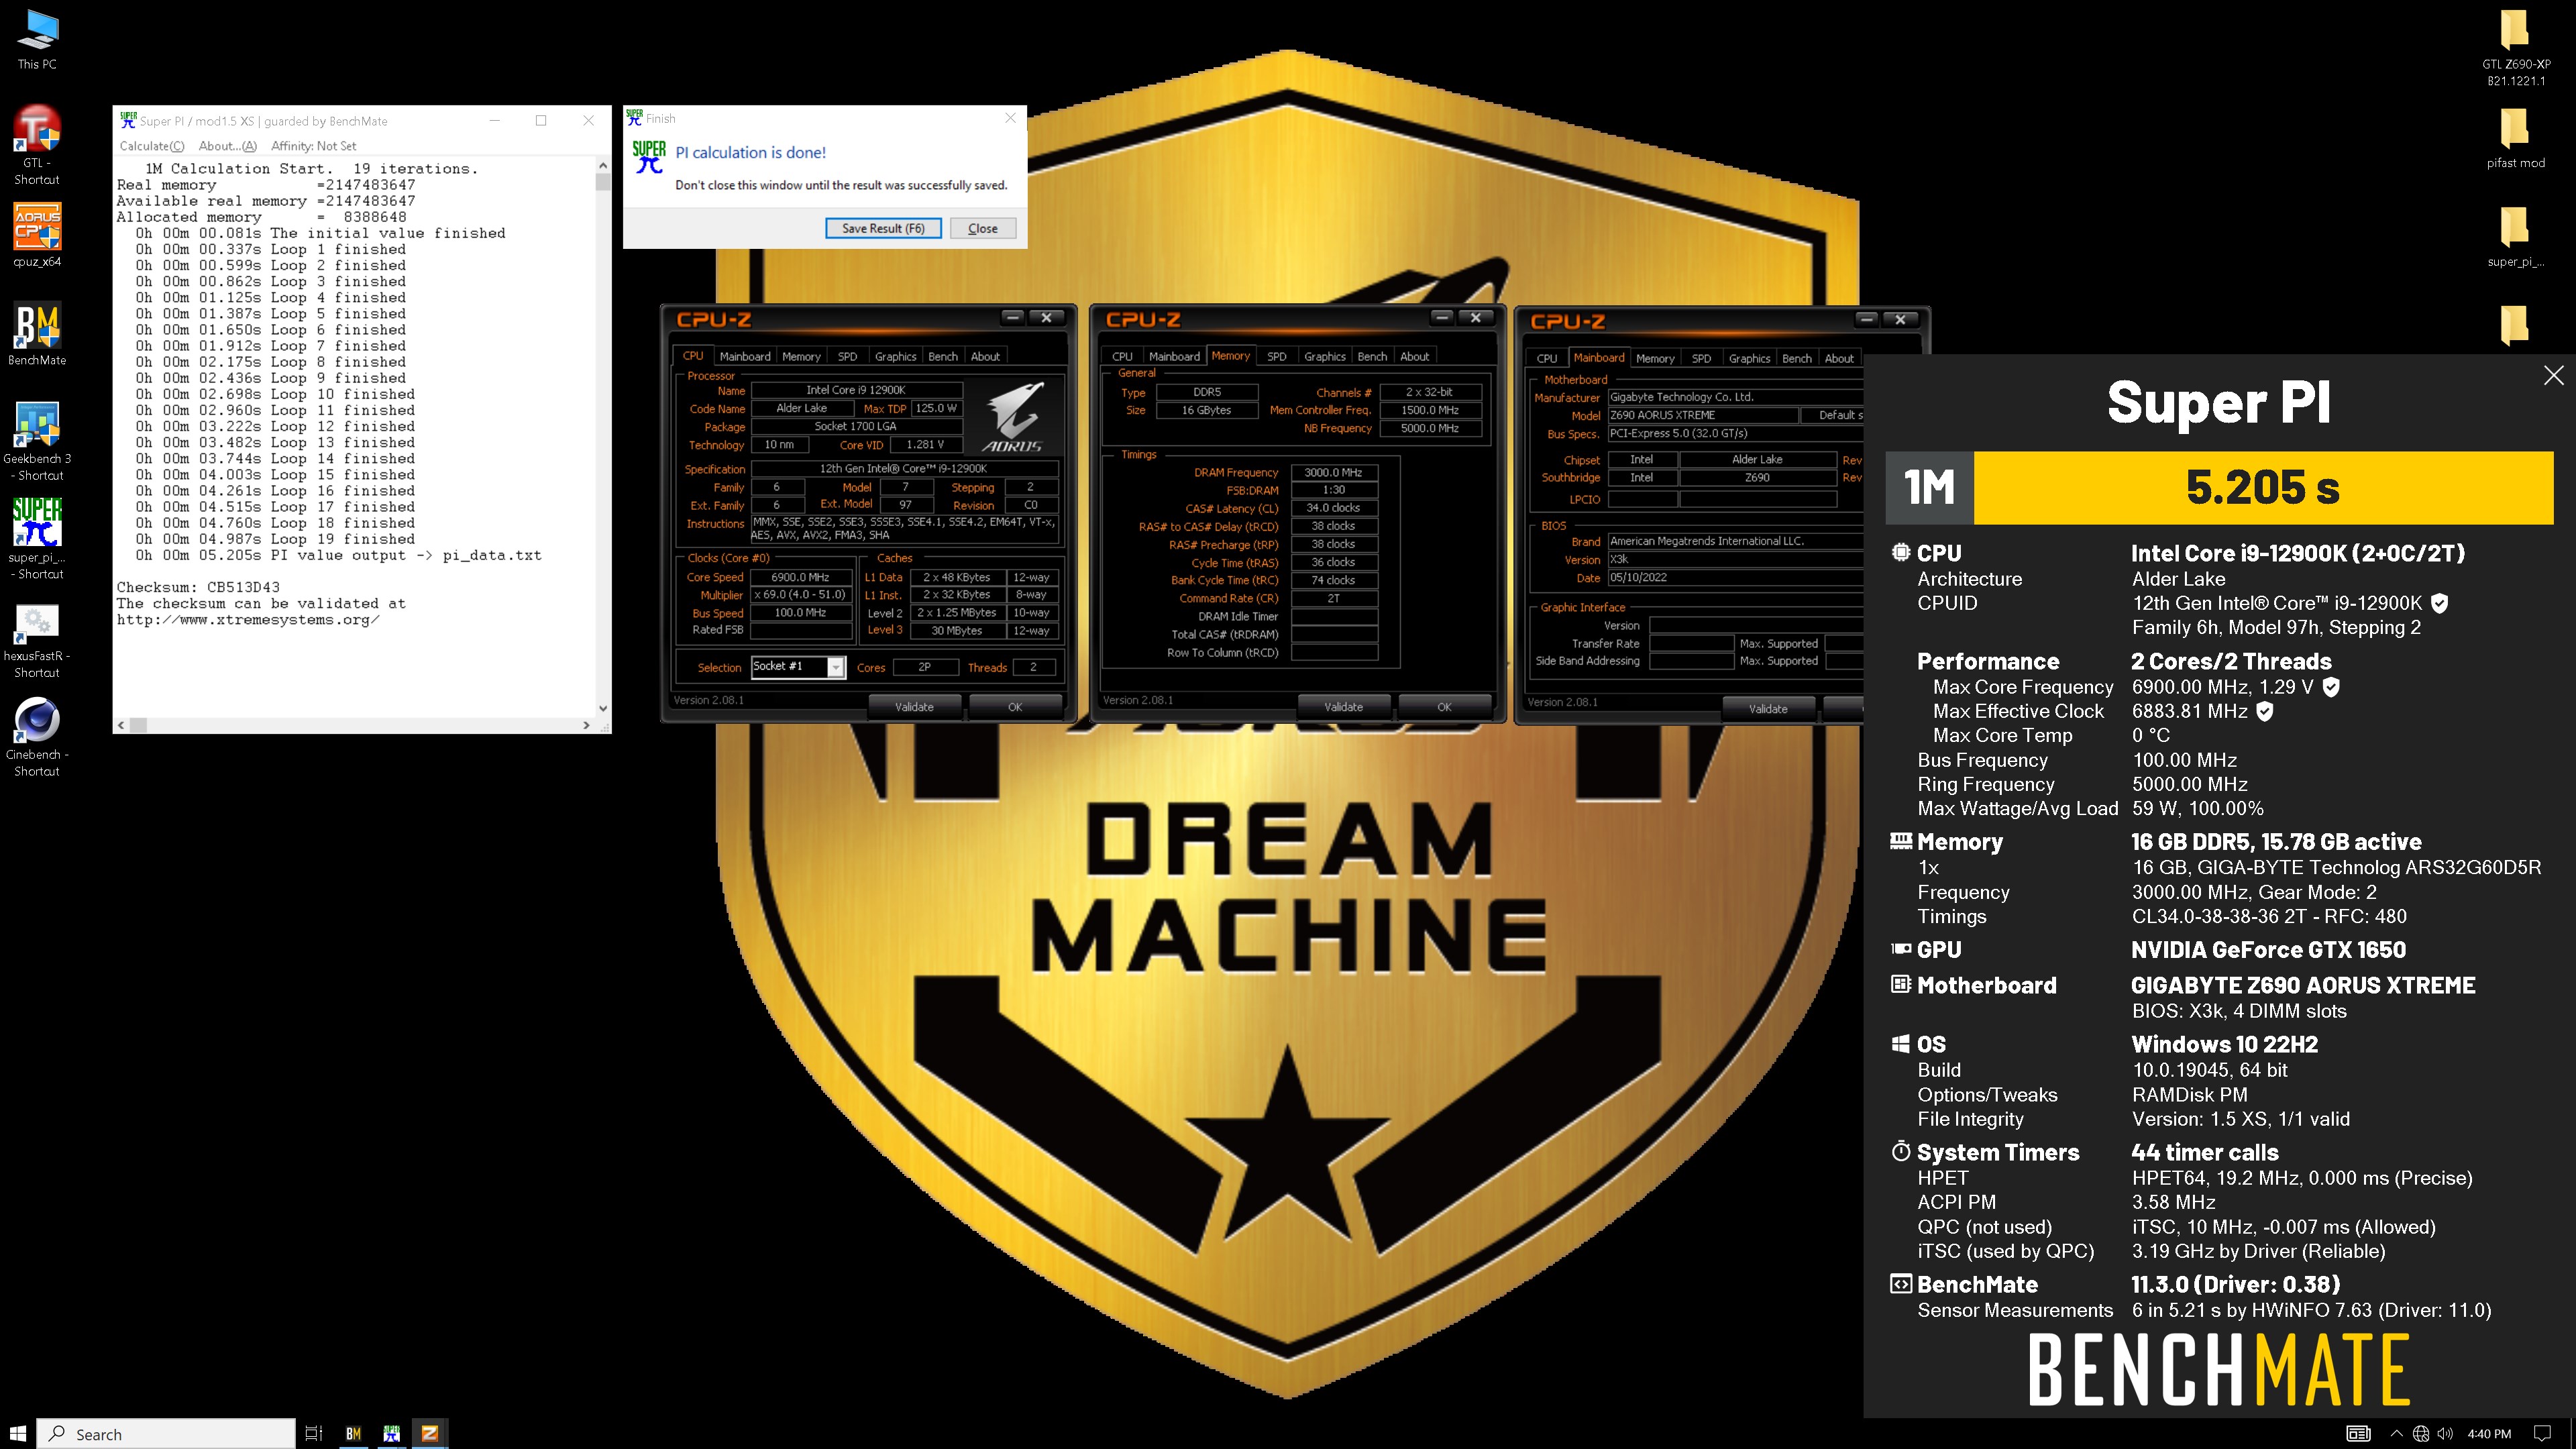Click OK in the first CPU-Z window
The height and width of the screenshot is (1449, 2576).
click(x=1015, y=707)
